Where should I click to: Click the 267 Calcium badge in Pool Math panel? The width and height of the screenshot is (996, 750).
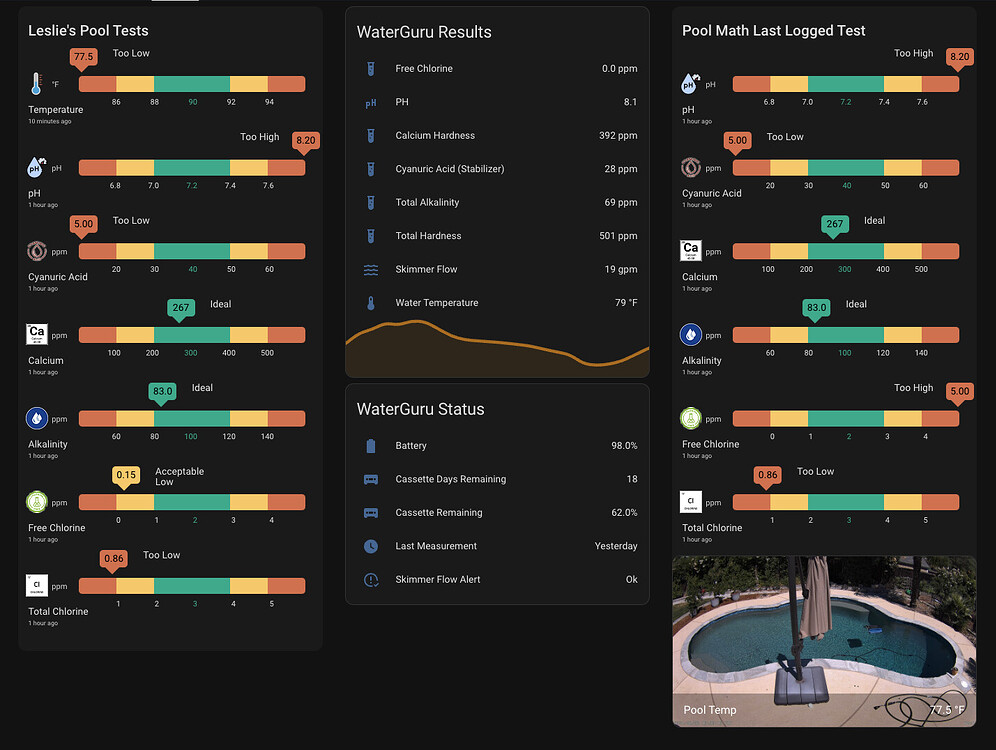point(835,224)
